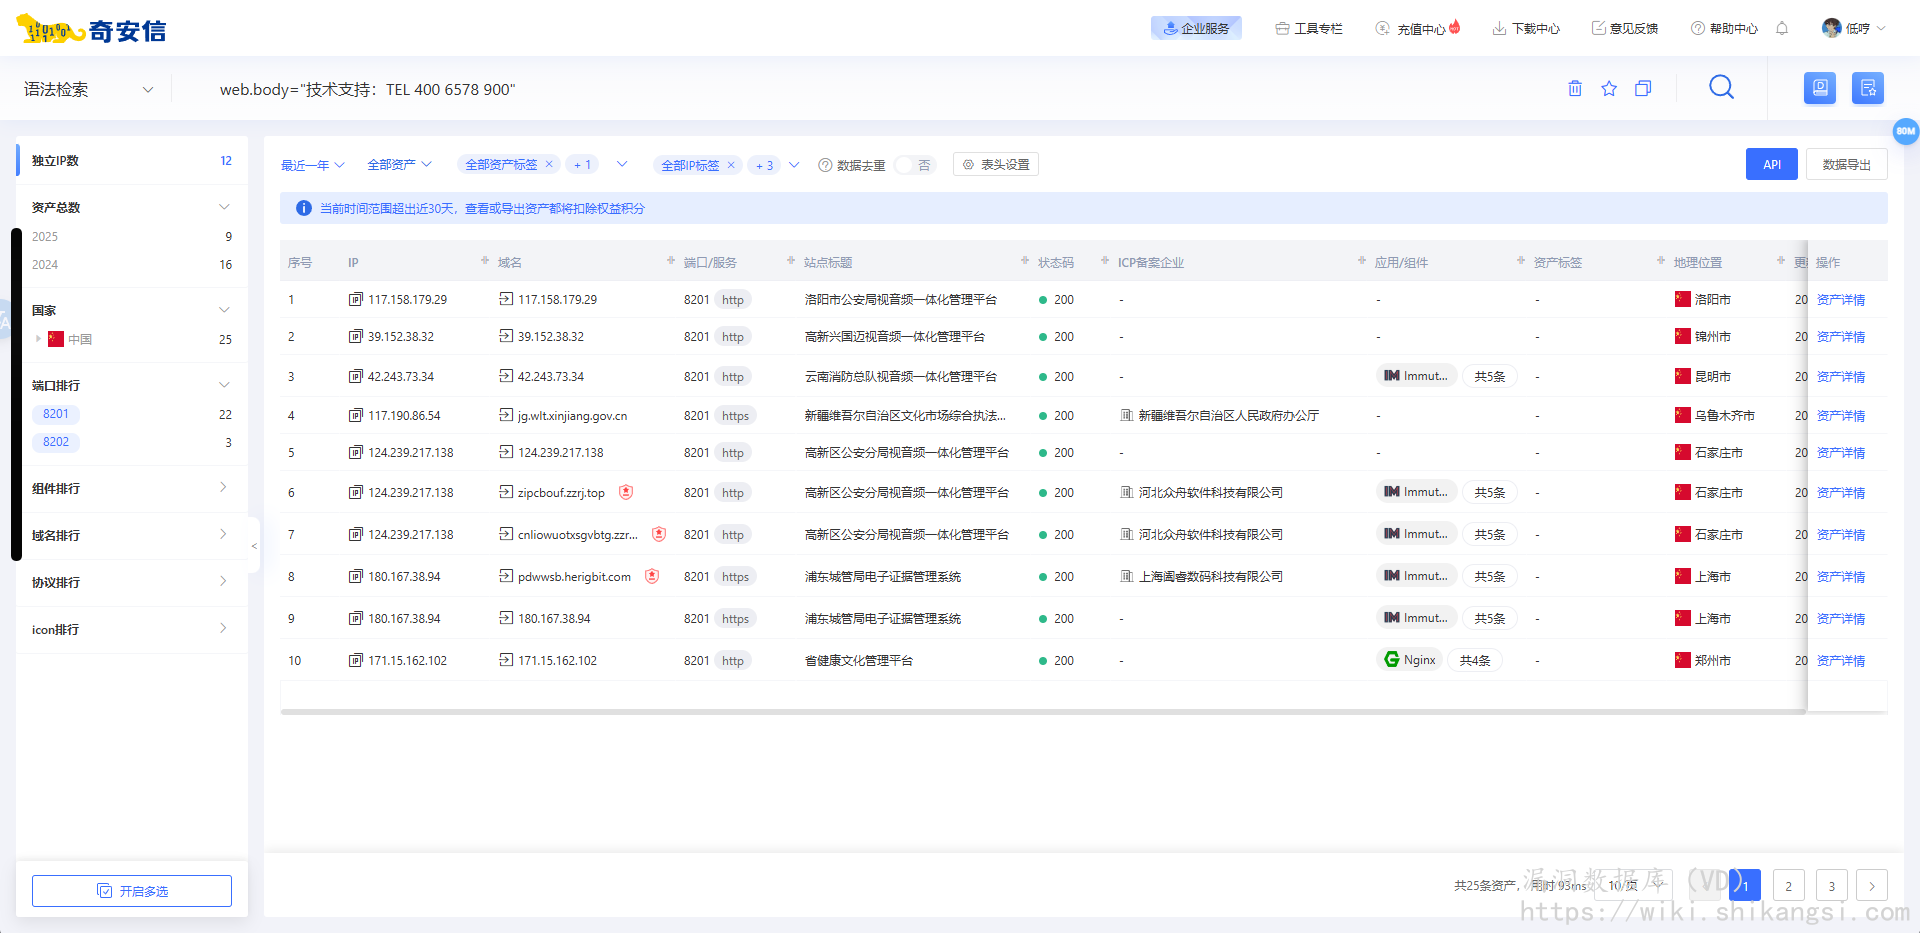Open the 下载中心 menu
Viewport: 1920px width, 933px height.
point(1526,28)
